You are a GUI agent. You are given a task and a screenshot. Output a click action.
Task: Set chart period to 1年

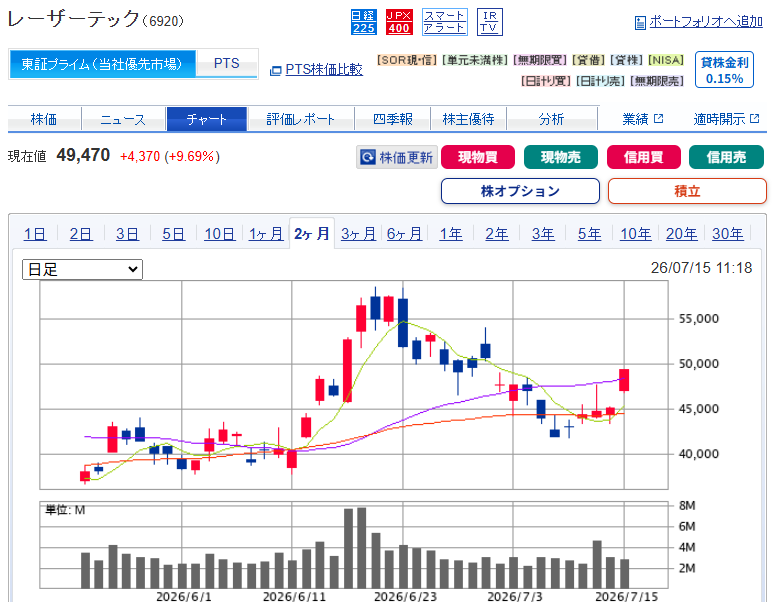[x=450, y=234]
